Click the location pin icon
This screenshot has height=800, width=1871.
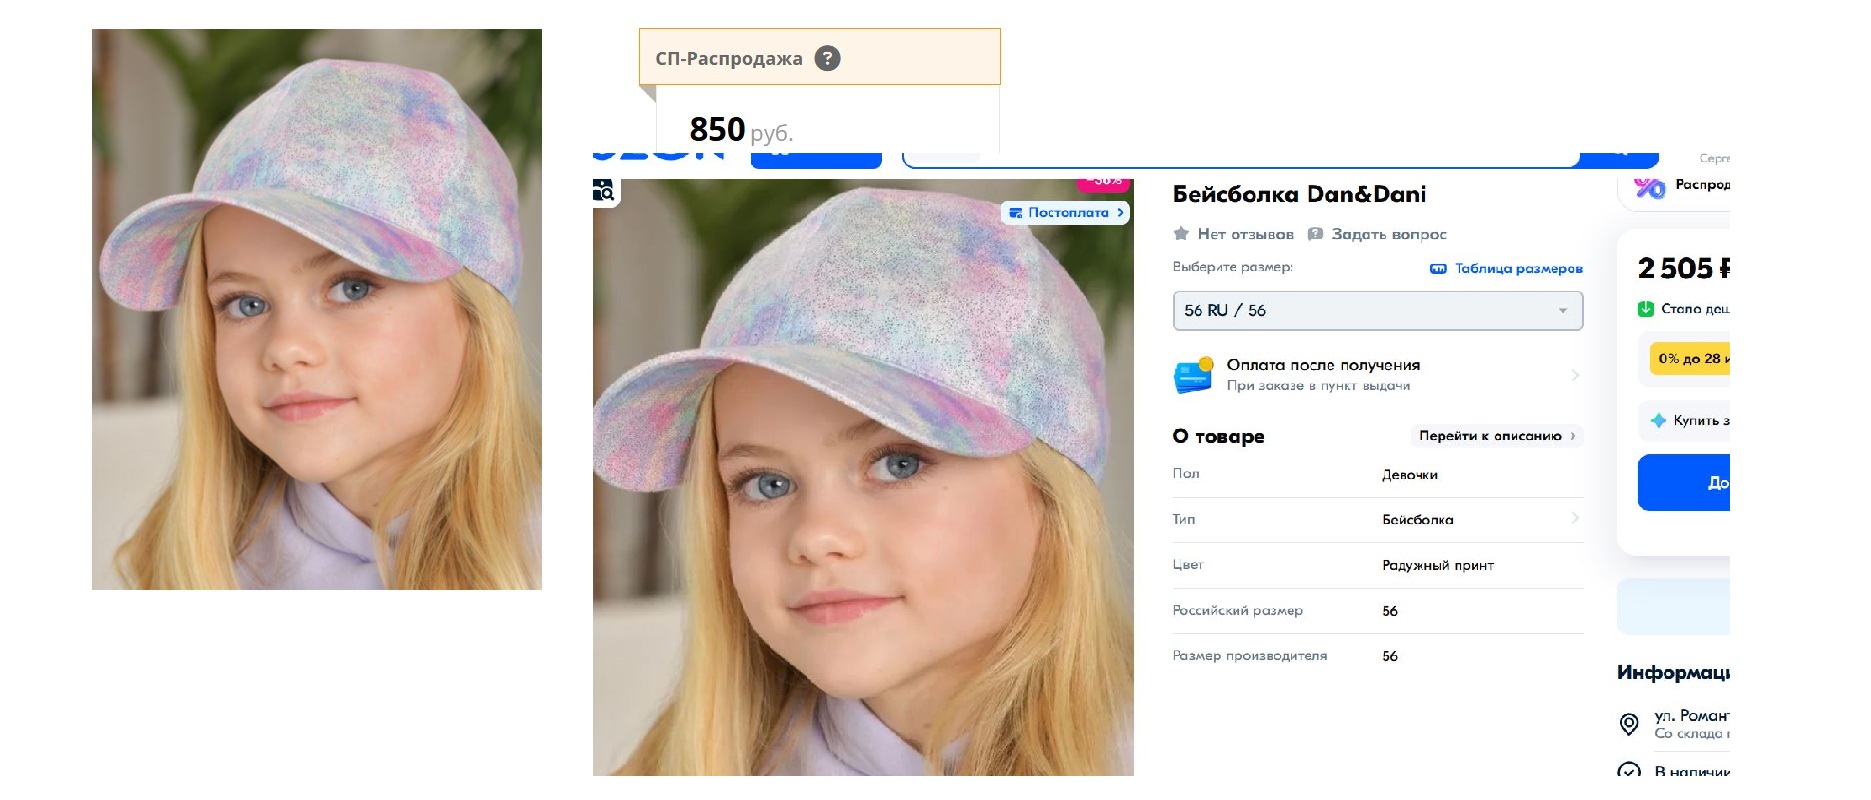click(x=1629, y=724)
